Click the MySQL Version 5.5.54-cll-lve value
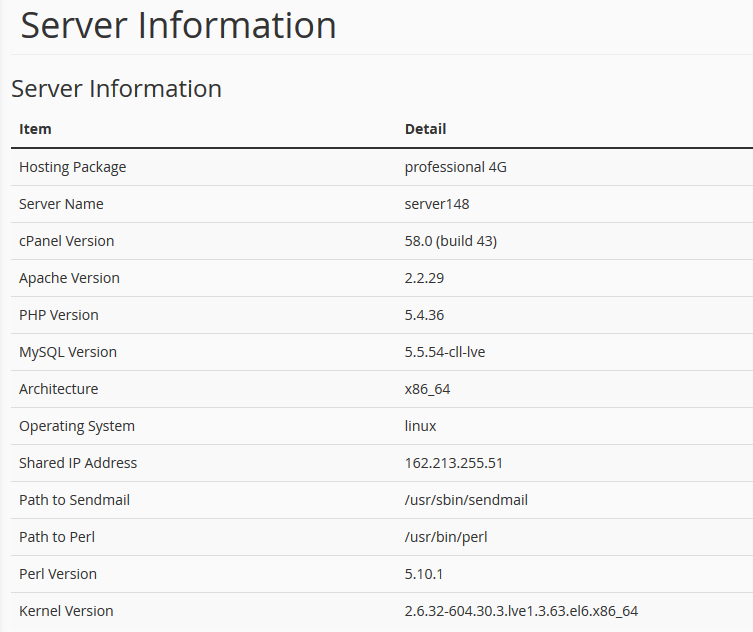The width and height of the screenshot is (753, 632). (445, 352)
